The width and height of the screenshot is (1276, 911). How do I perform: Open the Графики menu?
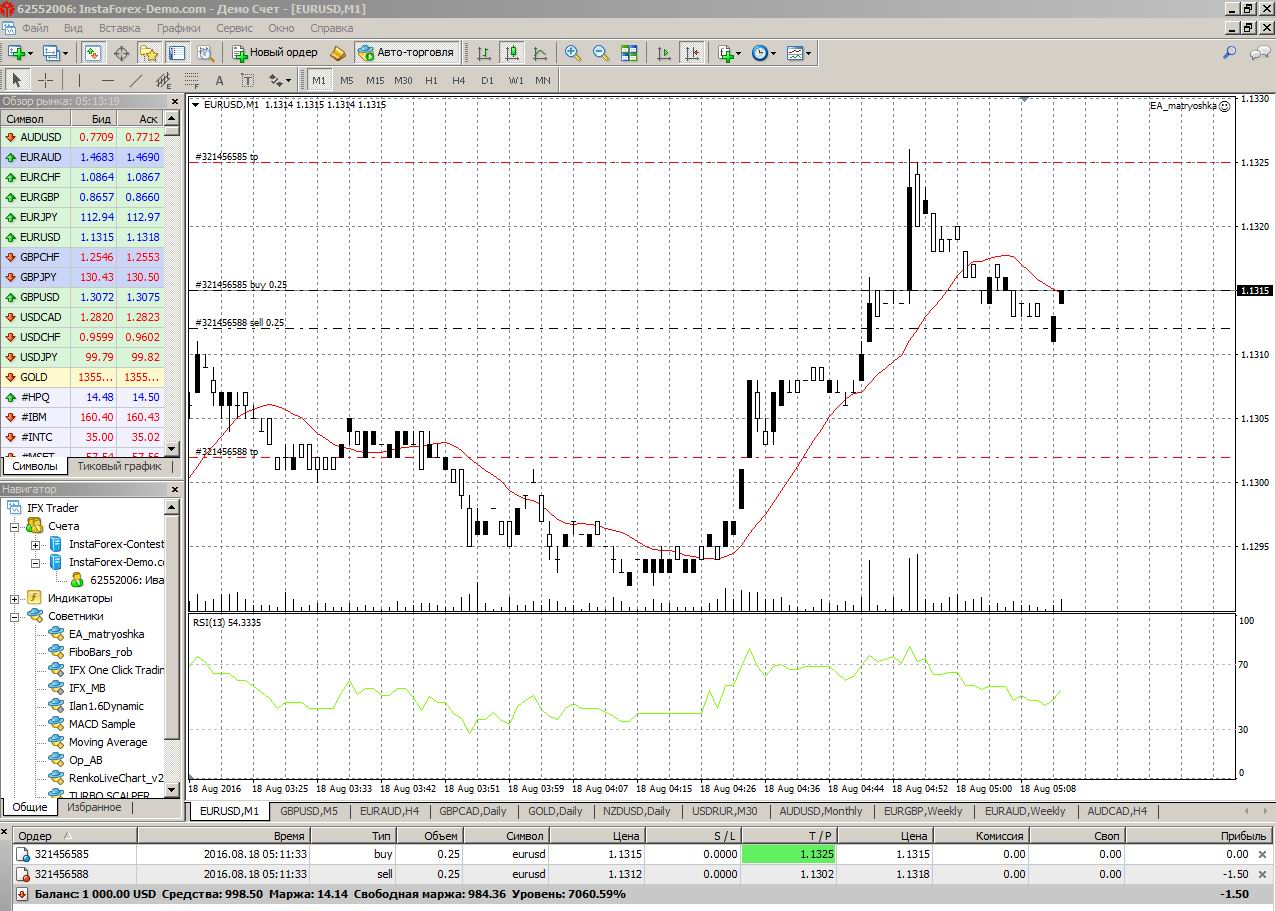tap(179, 28)
